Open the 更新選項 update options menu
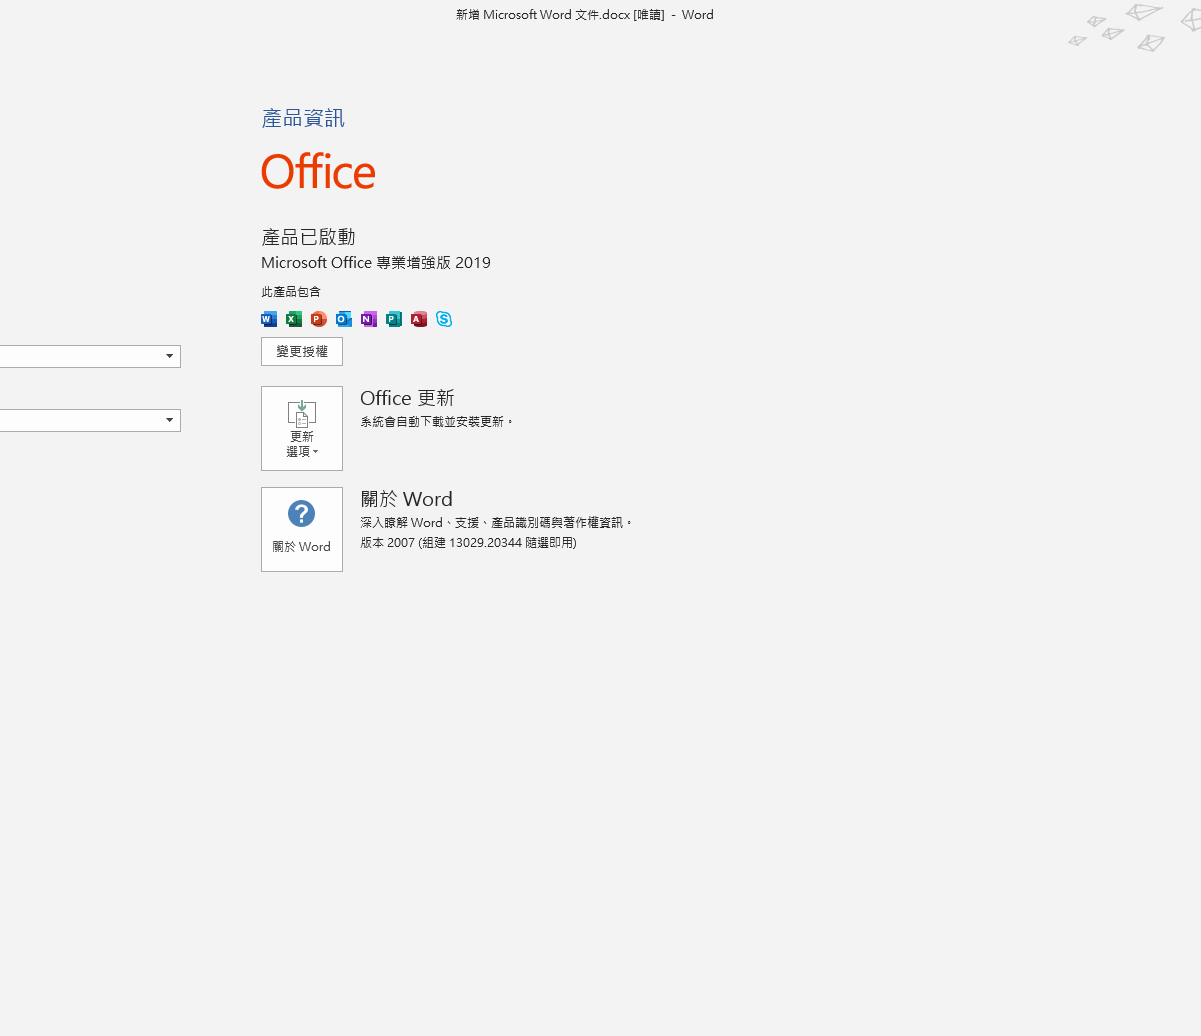1201x1036 pixels. pyautogui.click(x=302, y=428)
